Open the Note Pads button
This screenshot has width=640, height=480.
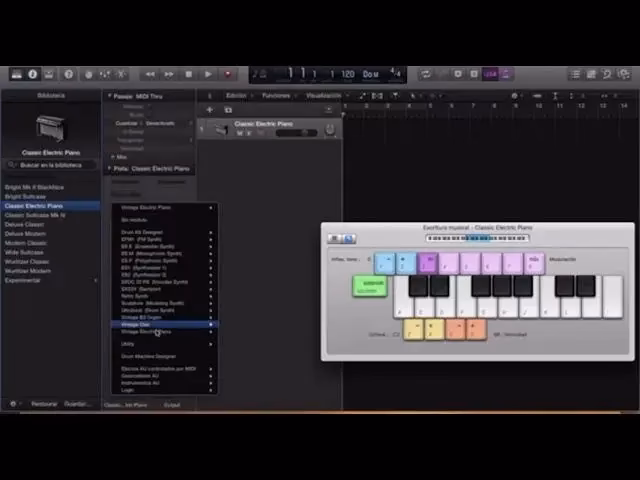point(591,74)
